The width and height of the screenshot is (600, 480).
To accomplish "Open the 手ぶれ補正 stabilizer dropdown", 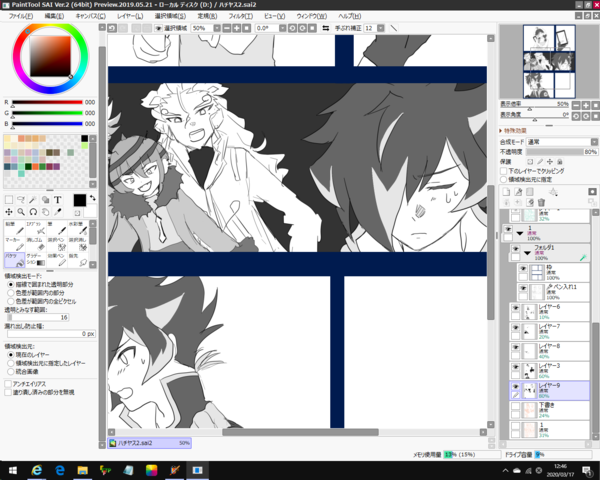I will point(381,28).
